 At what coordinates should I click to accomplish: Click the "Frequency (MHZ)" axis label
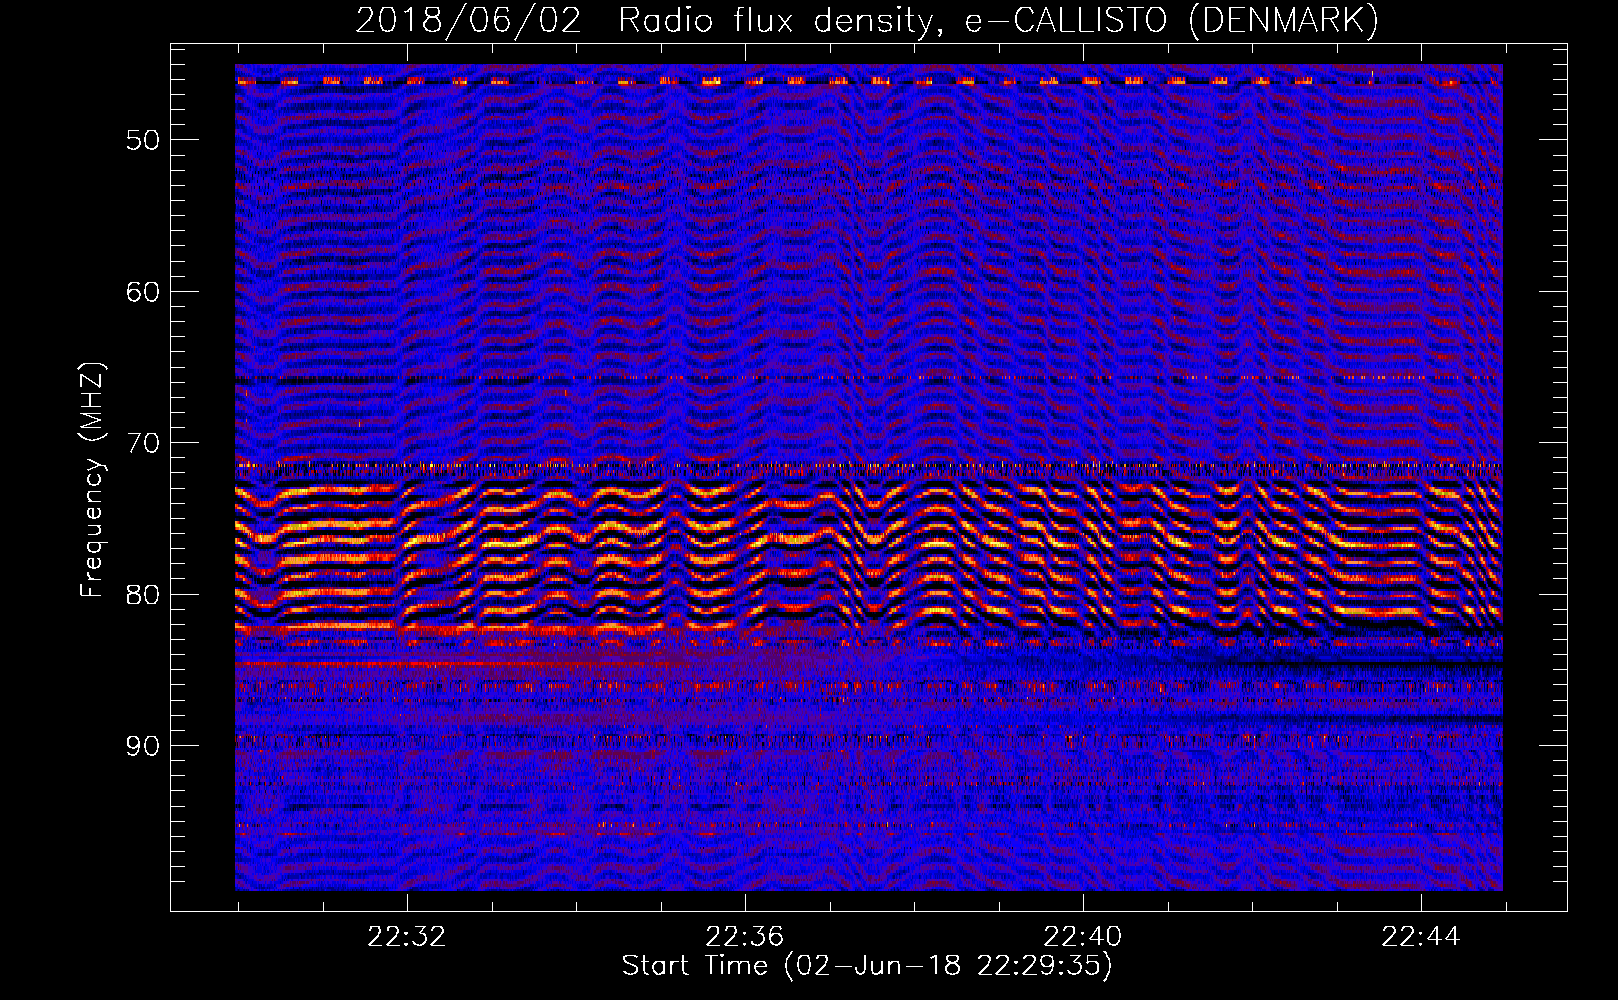click(x=92, y=481)
